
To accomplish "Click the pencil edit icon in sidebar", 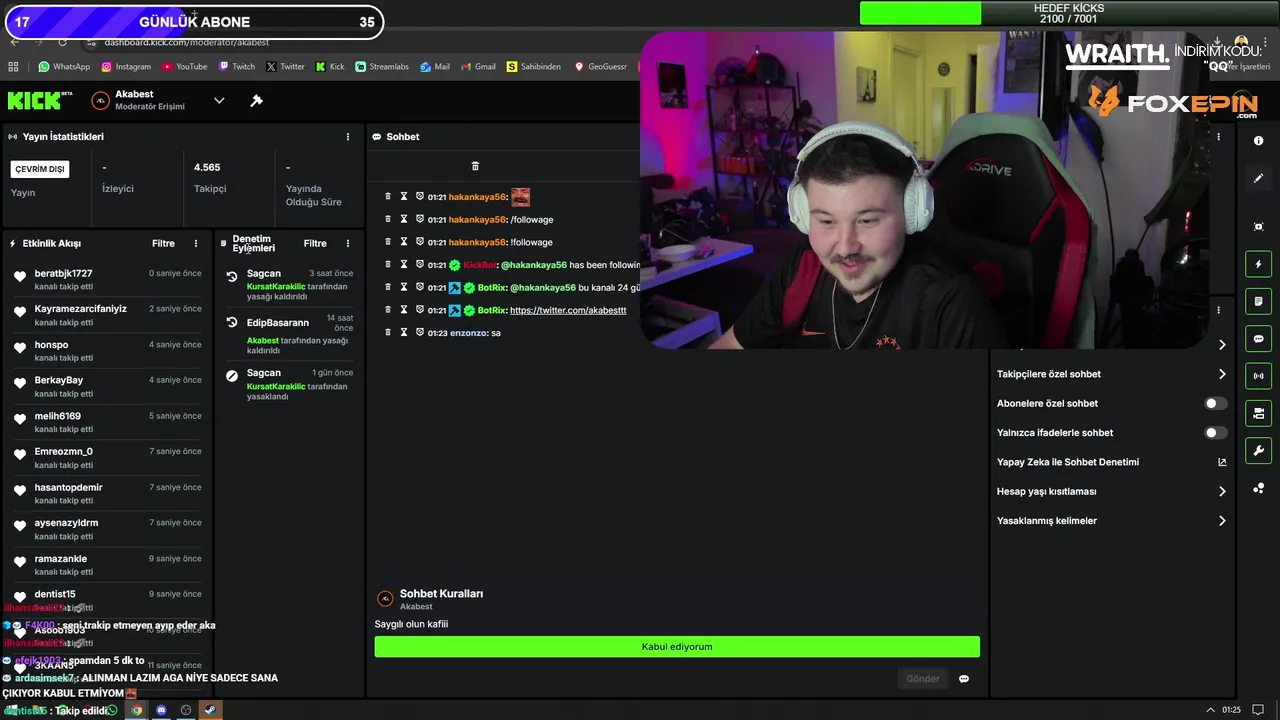I will (1258, 178).
